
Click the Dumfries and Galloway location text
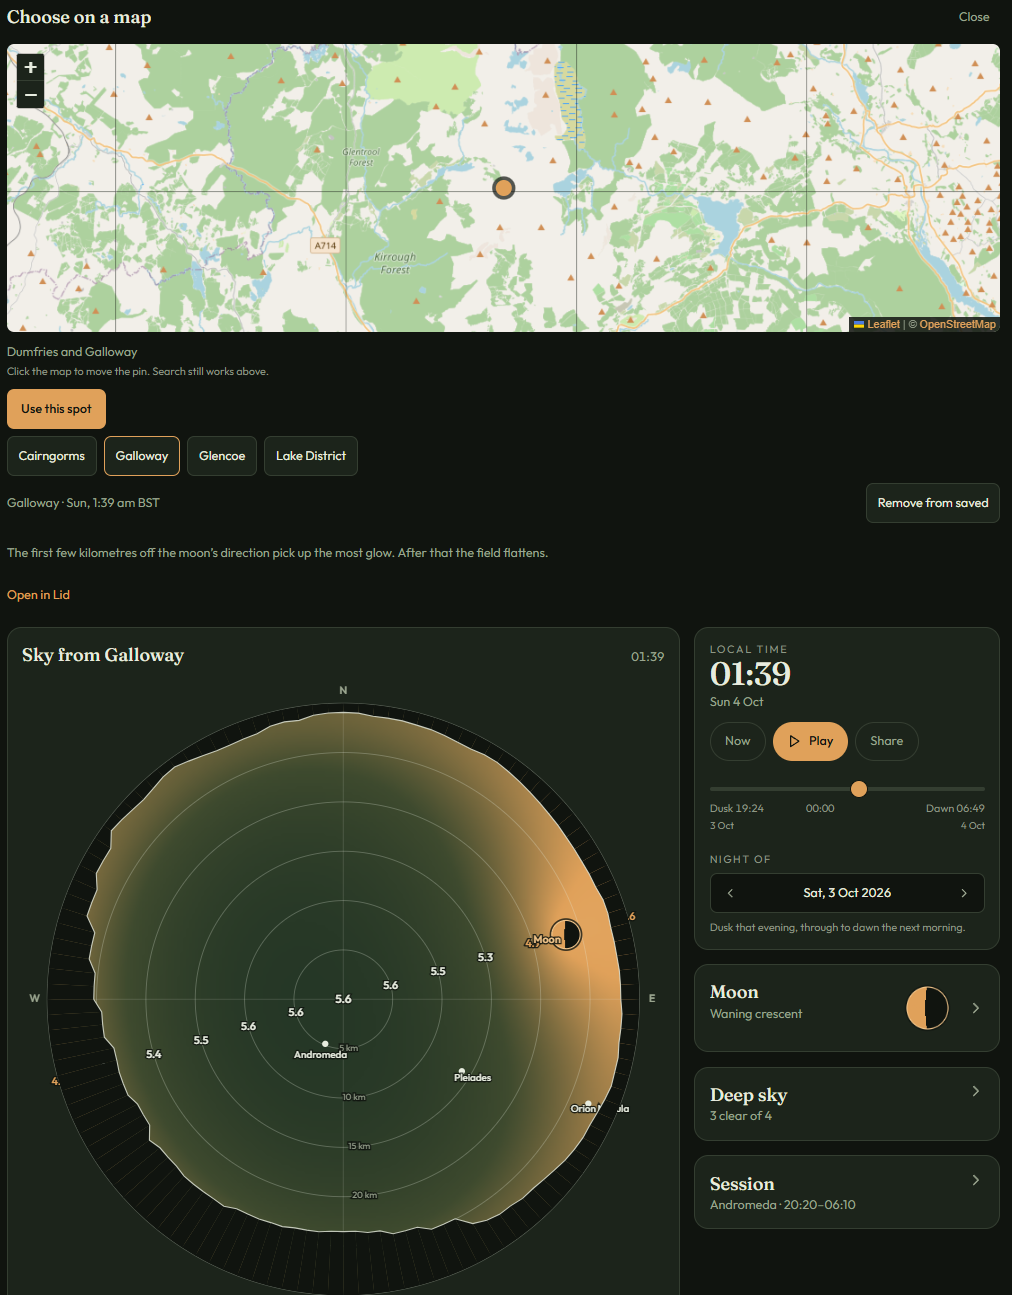(x=72, y=352)
